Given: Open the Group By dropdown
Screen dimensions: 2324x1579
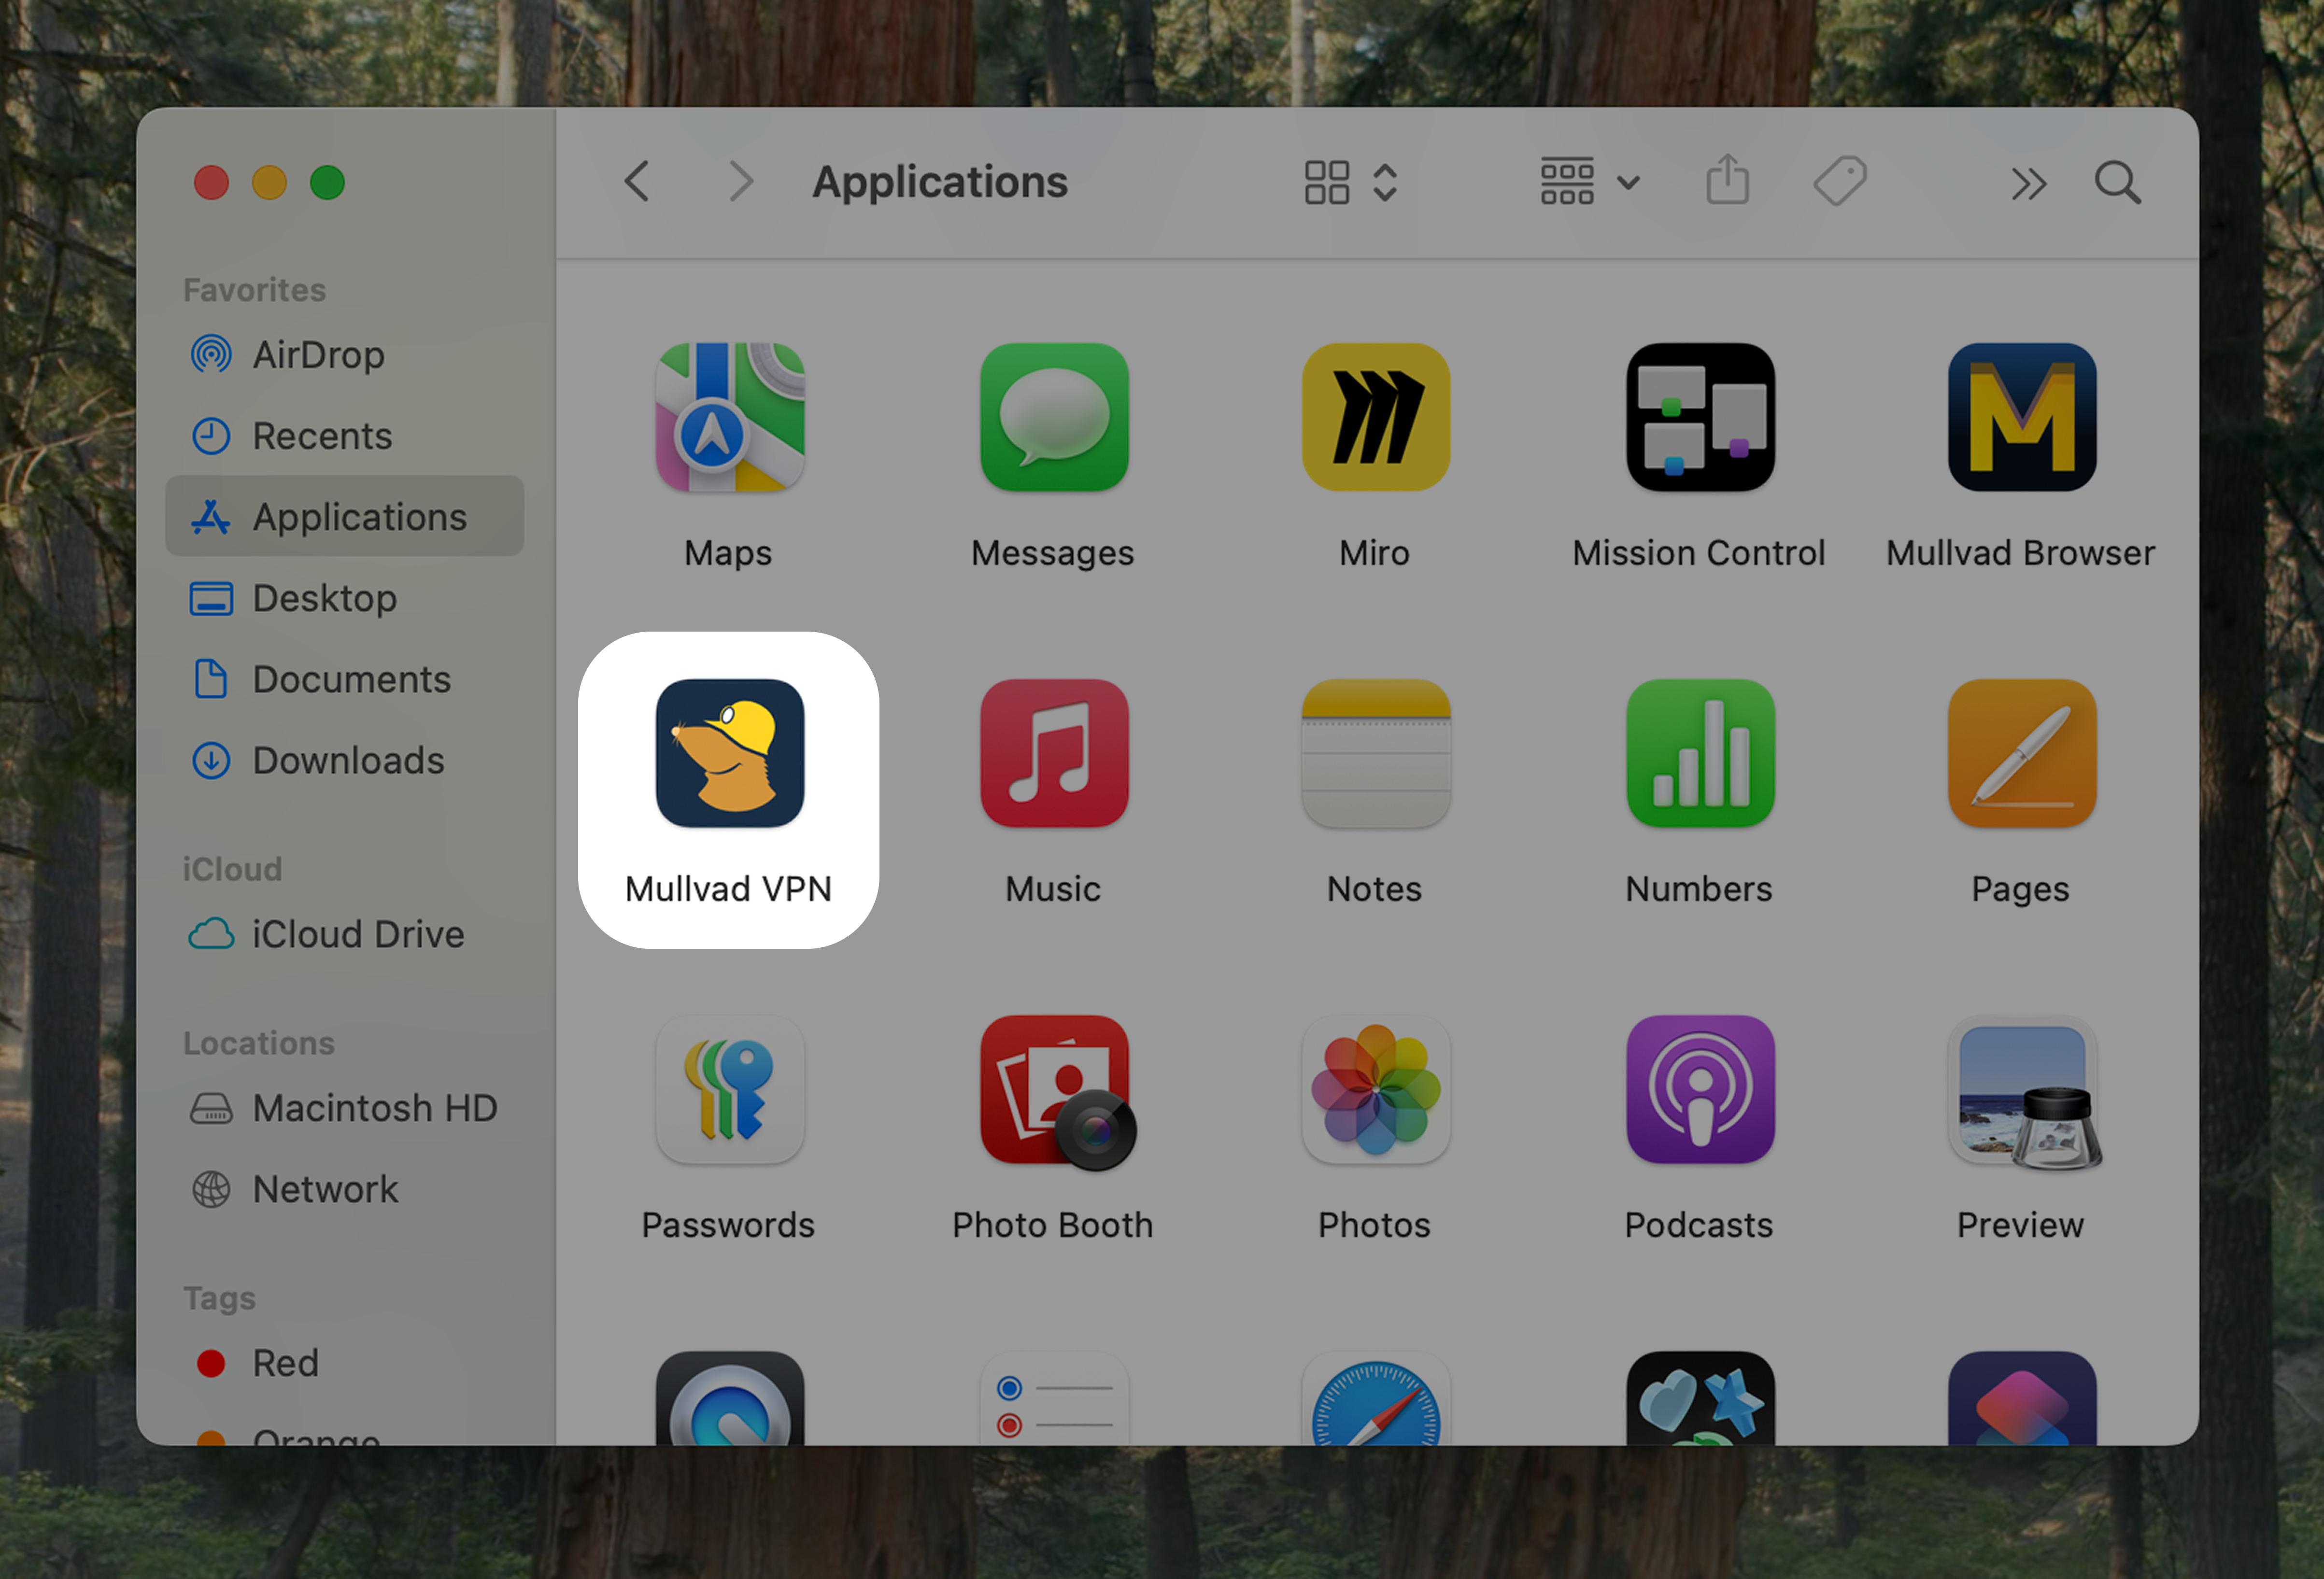Looking at the screenshot, I should pos(1589,182).
